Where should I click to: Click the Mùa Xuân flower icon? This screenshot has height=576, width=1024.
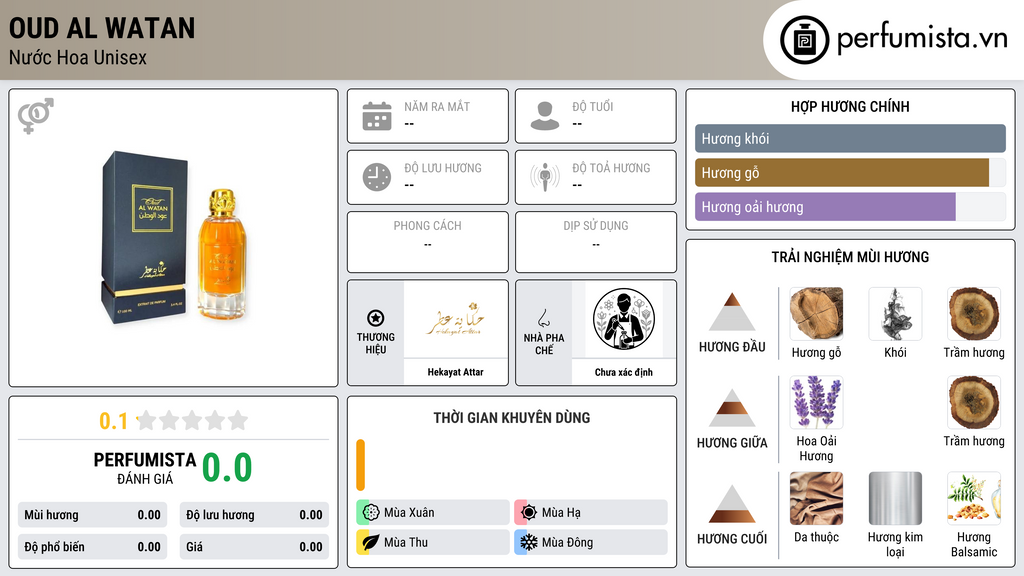click(x=371, y=512)
